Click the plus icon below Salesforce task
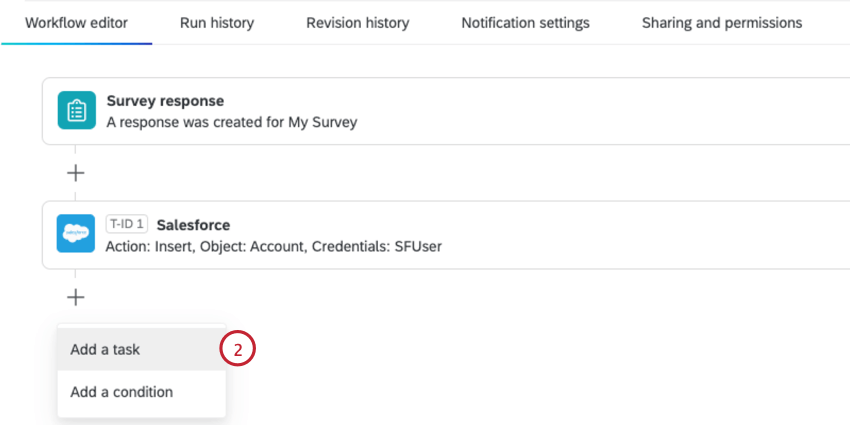Screen dimensions: 850x425 tap(76, 297)
